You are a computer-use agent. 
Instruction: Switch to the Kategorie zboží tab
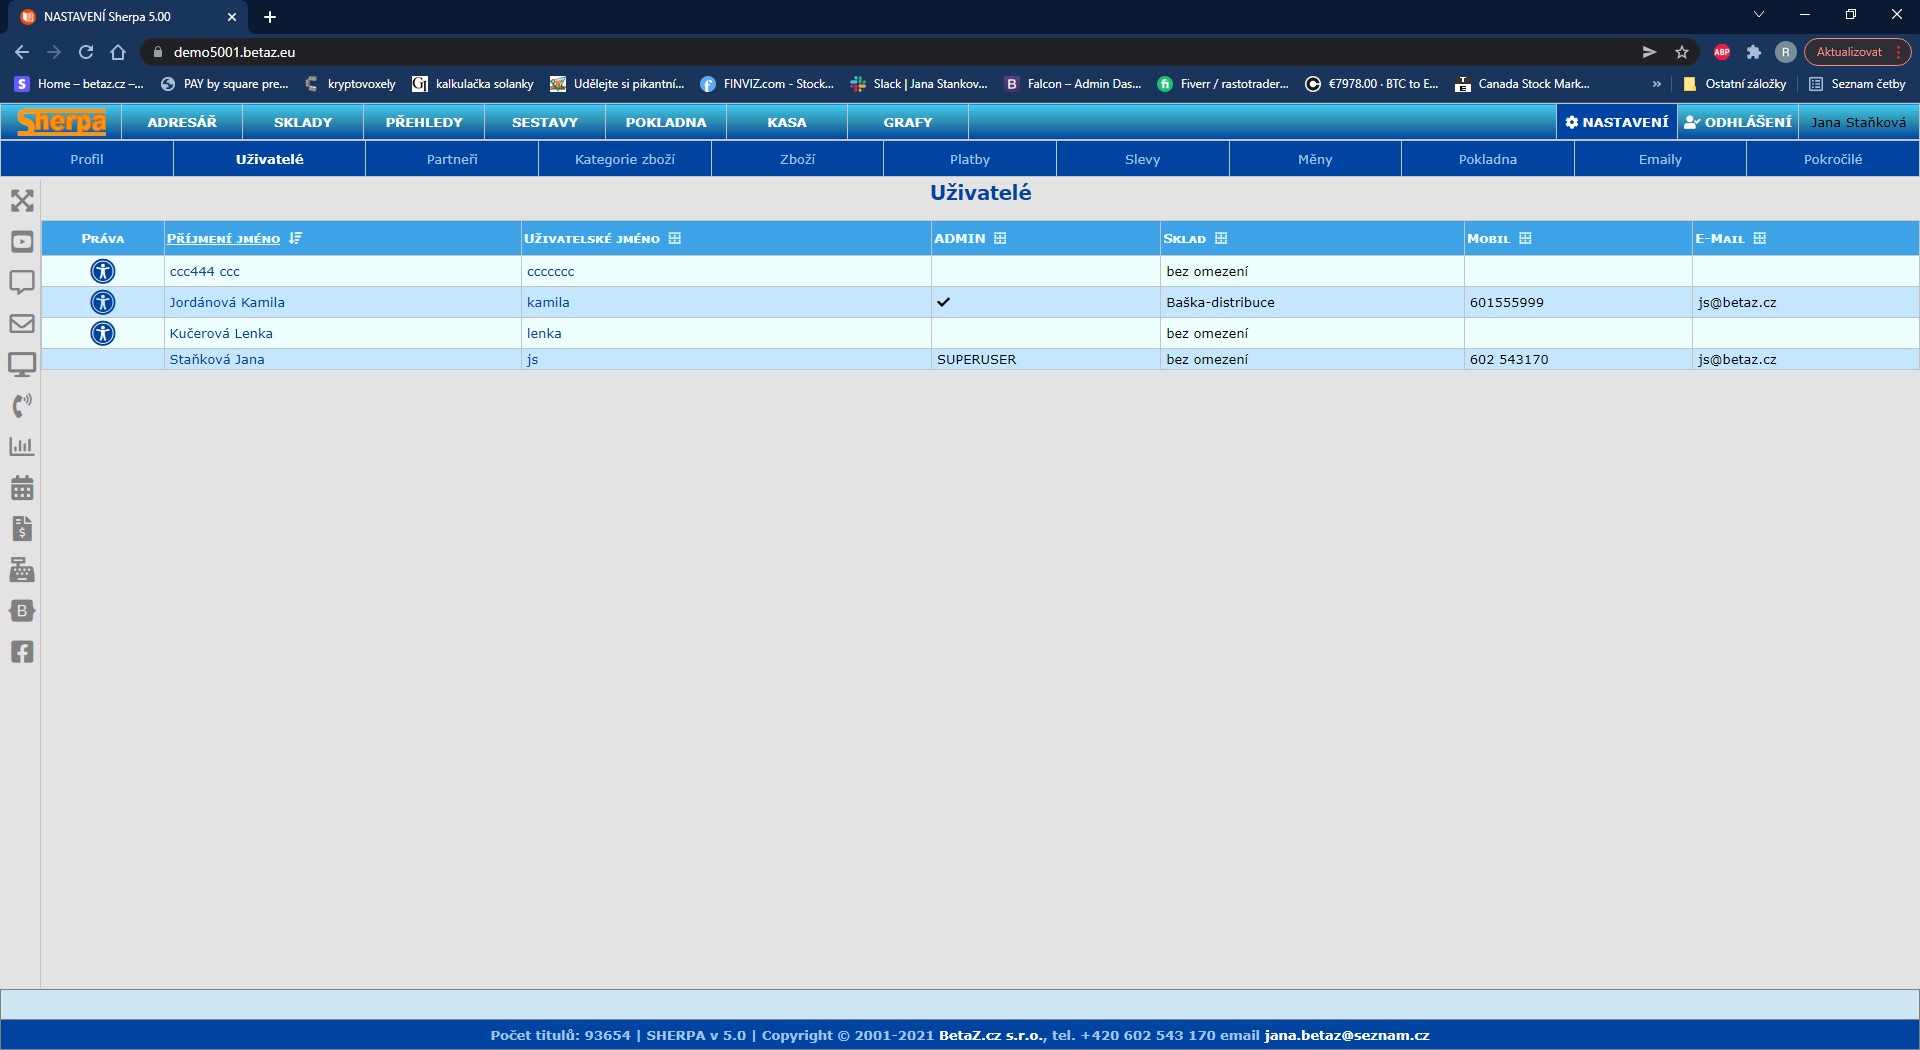(625, 159)
